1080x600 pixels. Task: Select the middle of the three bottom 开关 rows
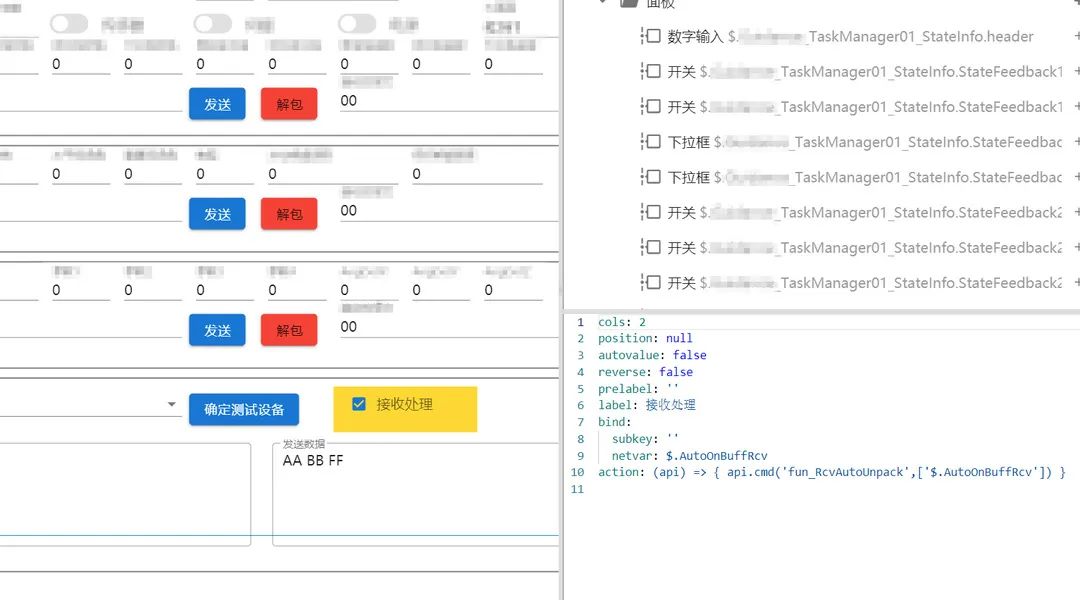tap(864, 247)
